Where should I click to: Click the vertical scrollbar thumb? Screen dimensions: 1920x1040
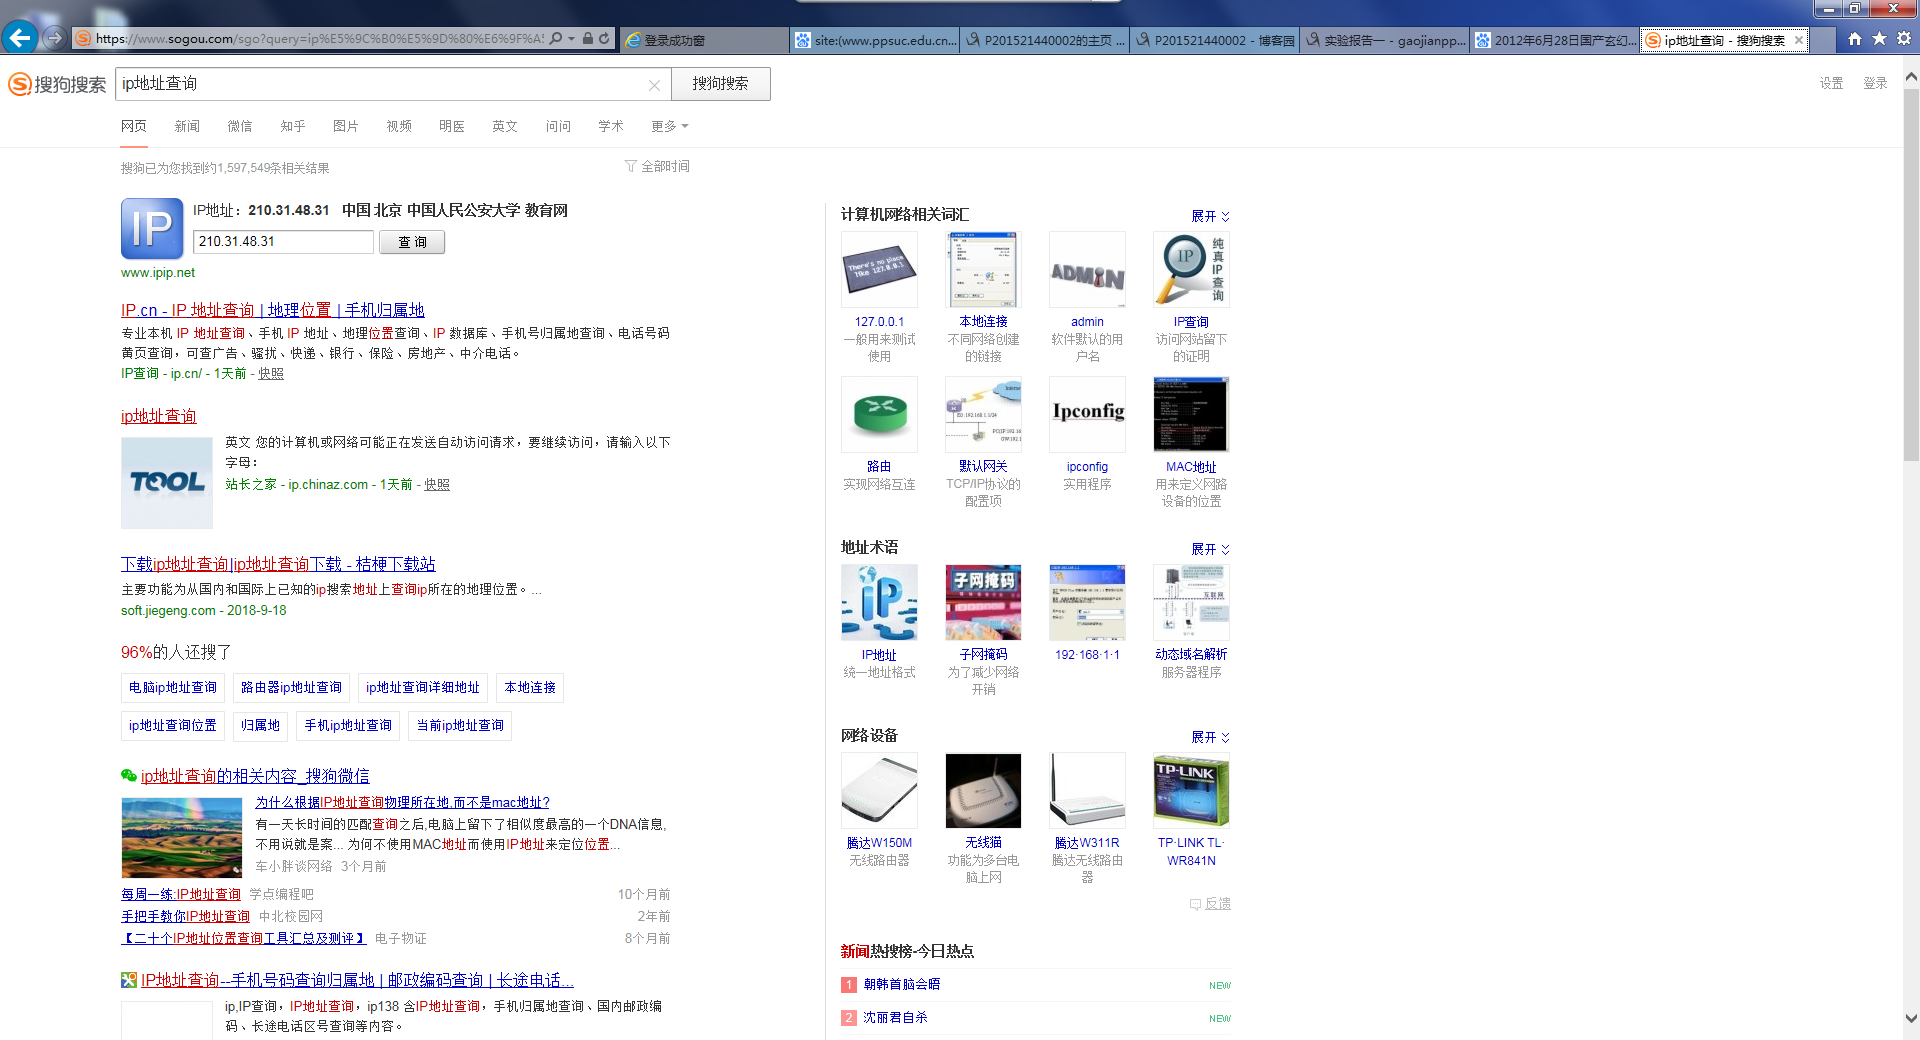tap(1911, 275)
